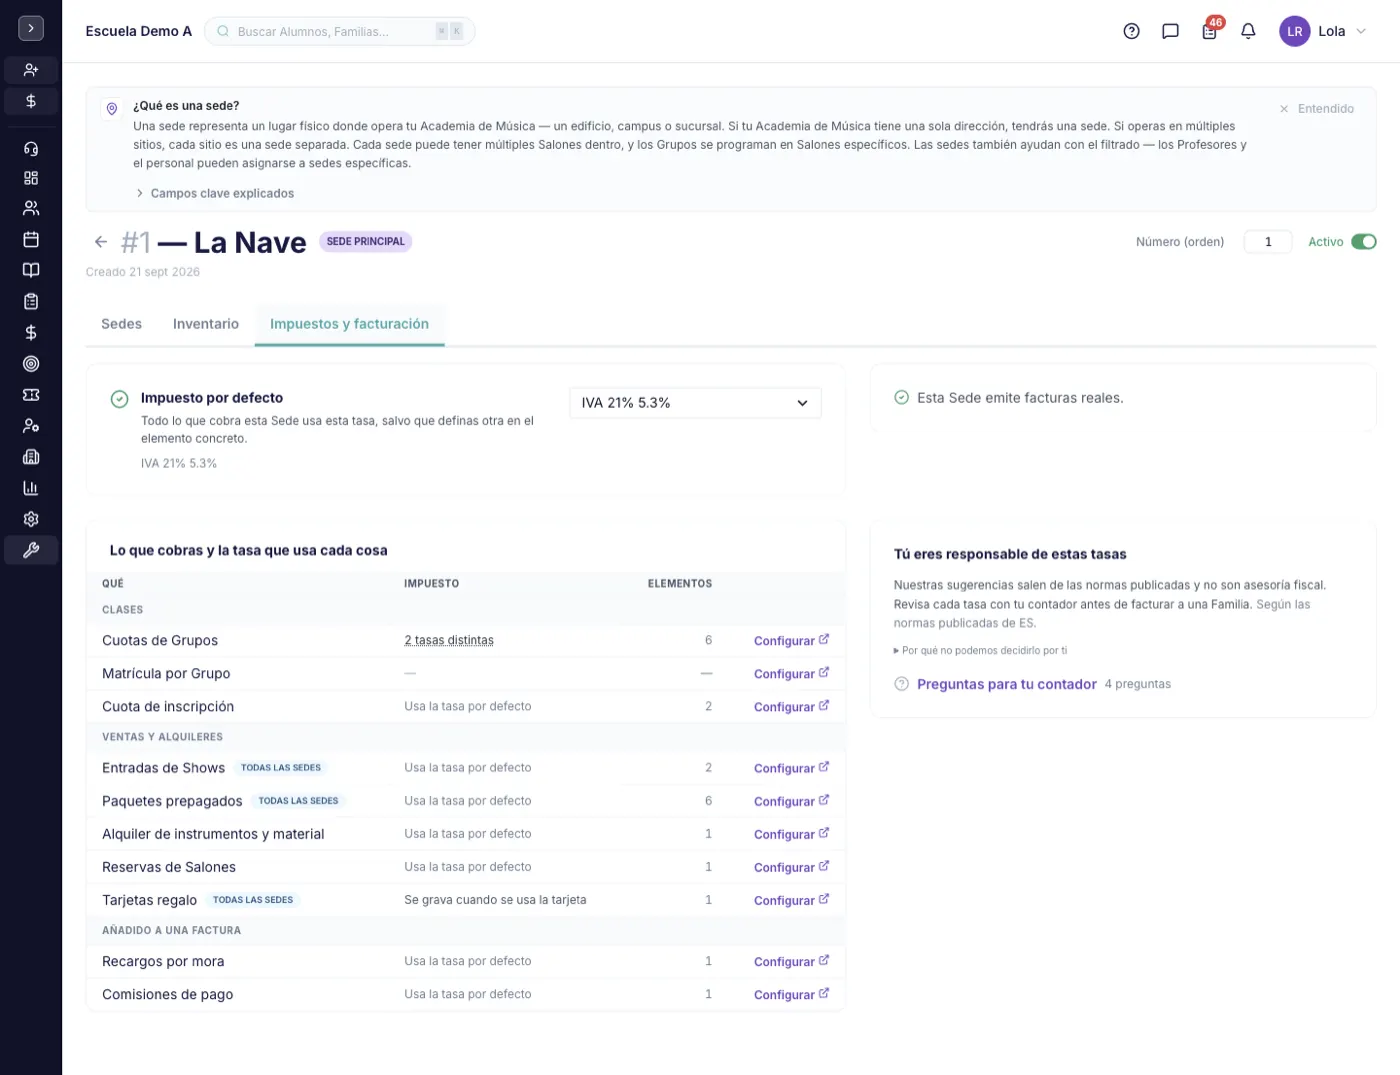
Task: Click Configurar for Recargos por mora
Action: point(791,961)
